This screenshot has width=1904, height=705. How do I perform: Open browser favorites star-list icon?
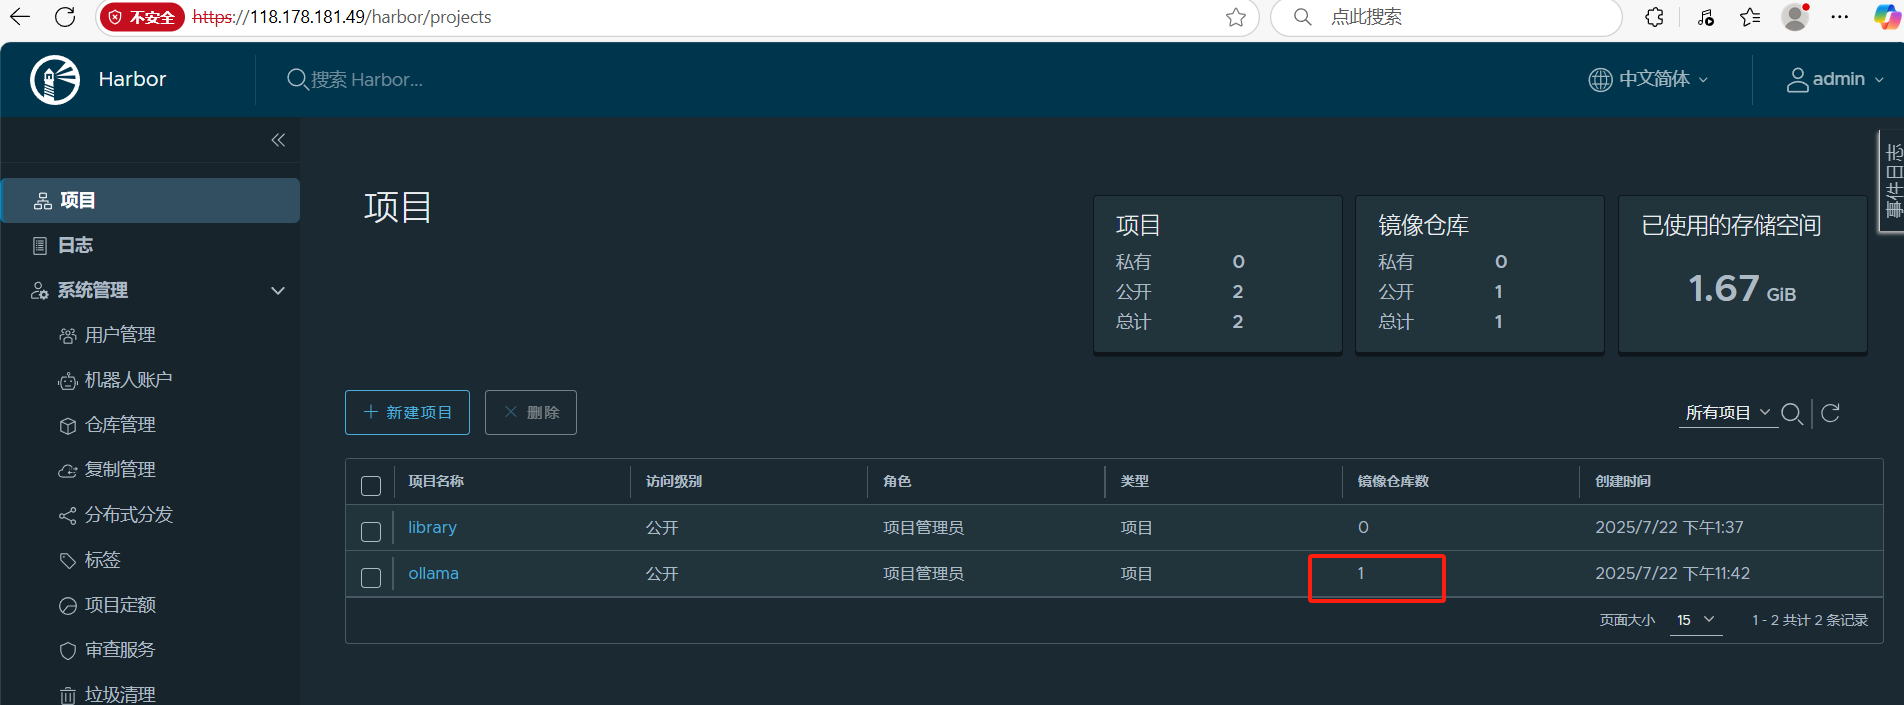pyautogui.click(x=1750, y=17)
